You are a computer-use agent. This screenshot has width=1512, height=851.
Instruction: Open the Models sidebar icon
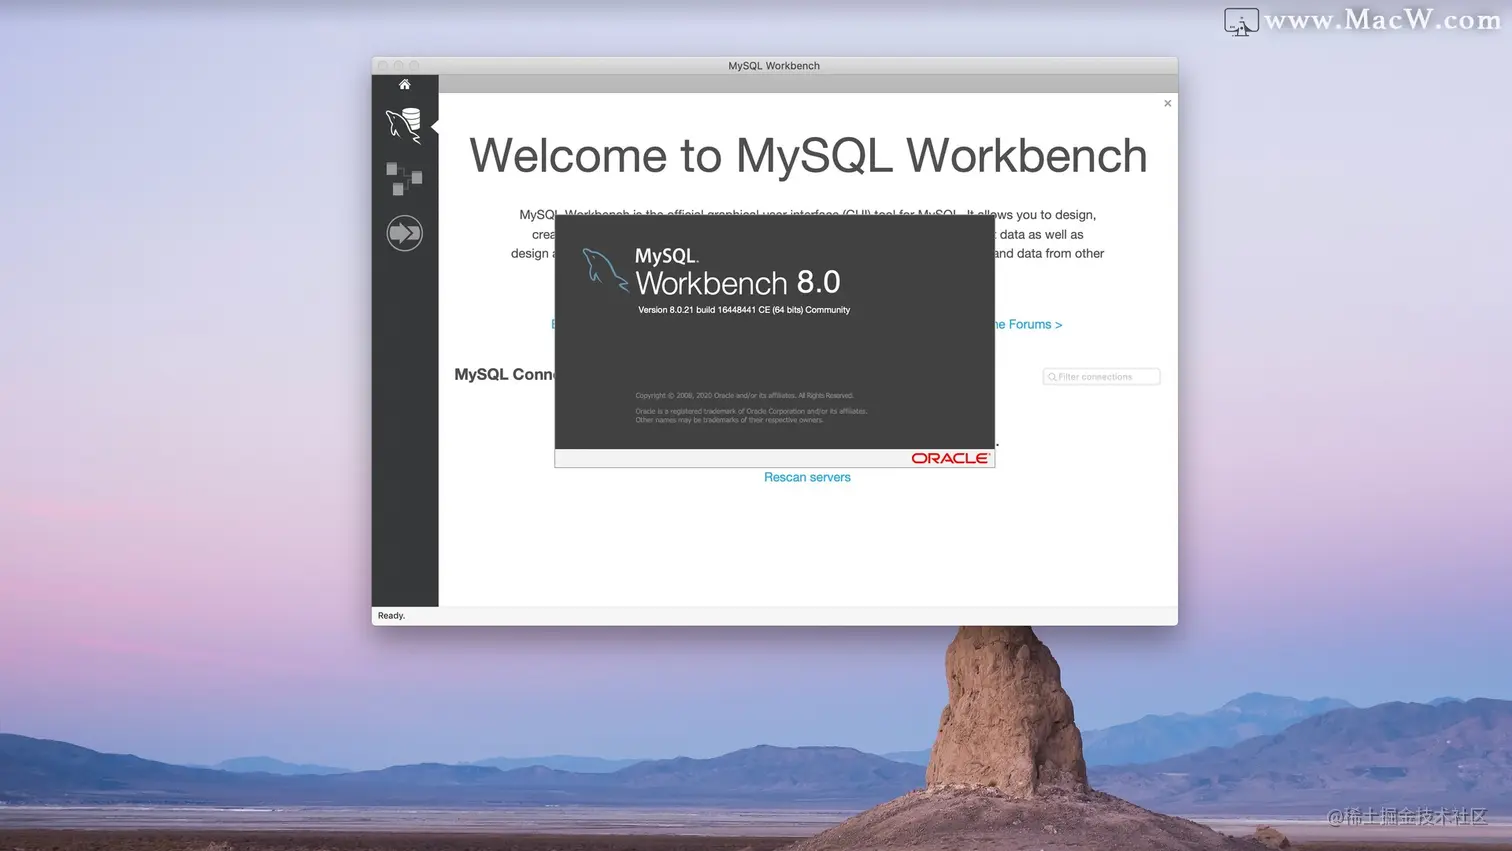[404, 179]
